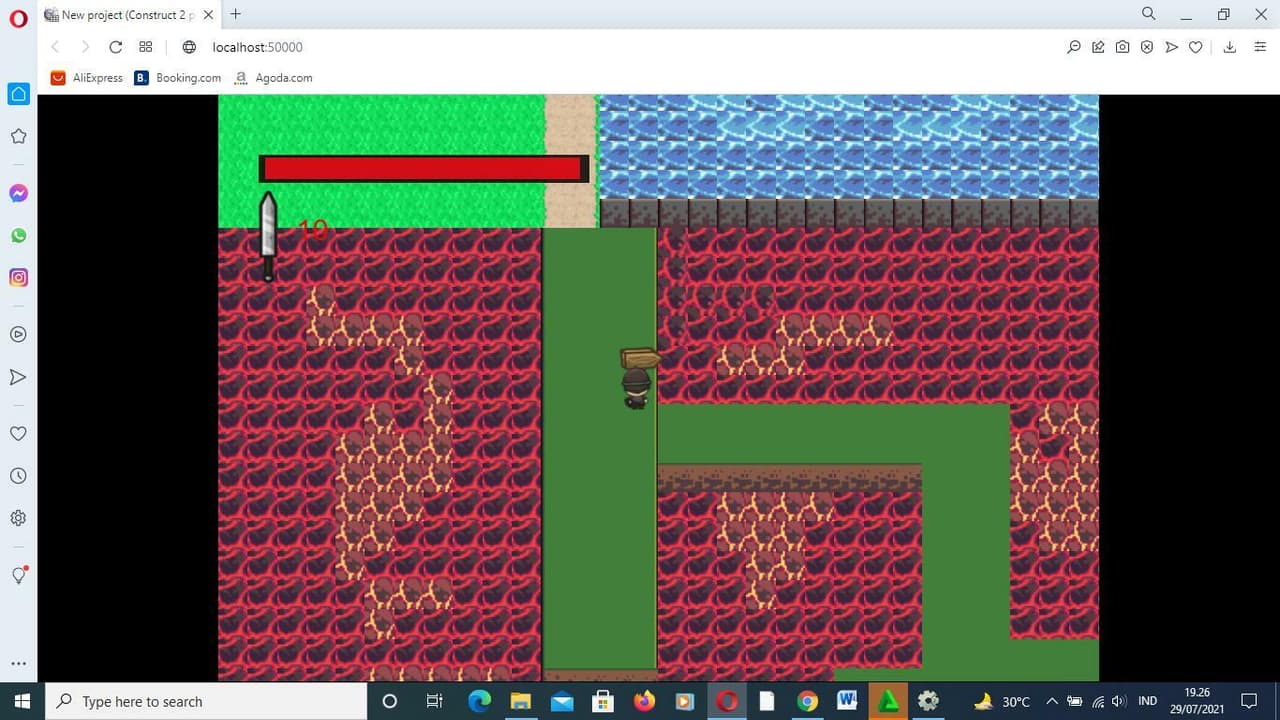1280x720 pixels.
Task: Go forward to next page
Action: [85, 47]
